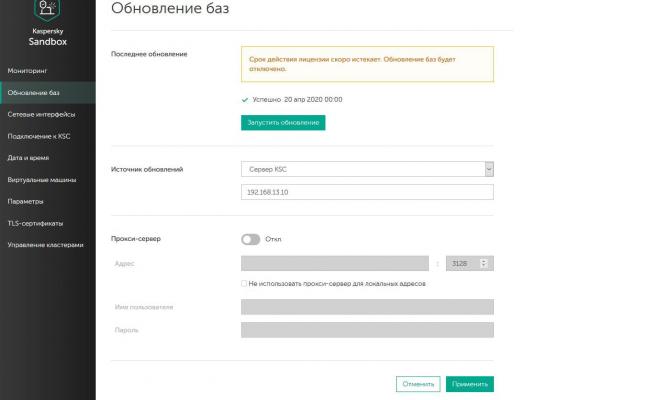This screenshot has width=670, height=400.
Task: Click the Отменить button
Action: (x=418, y=383)
